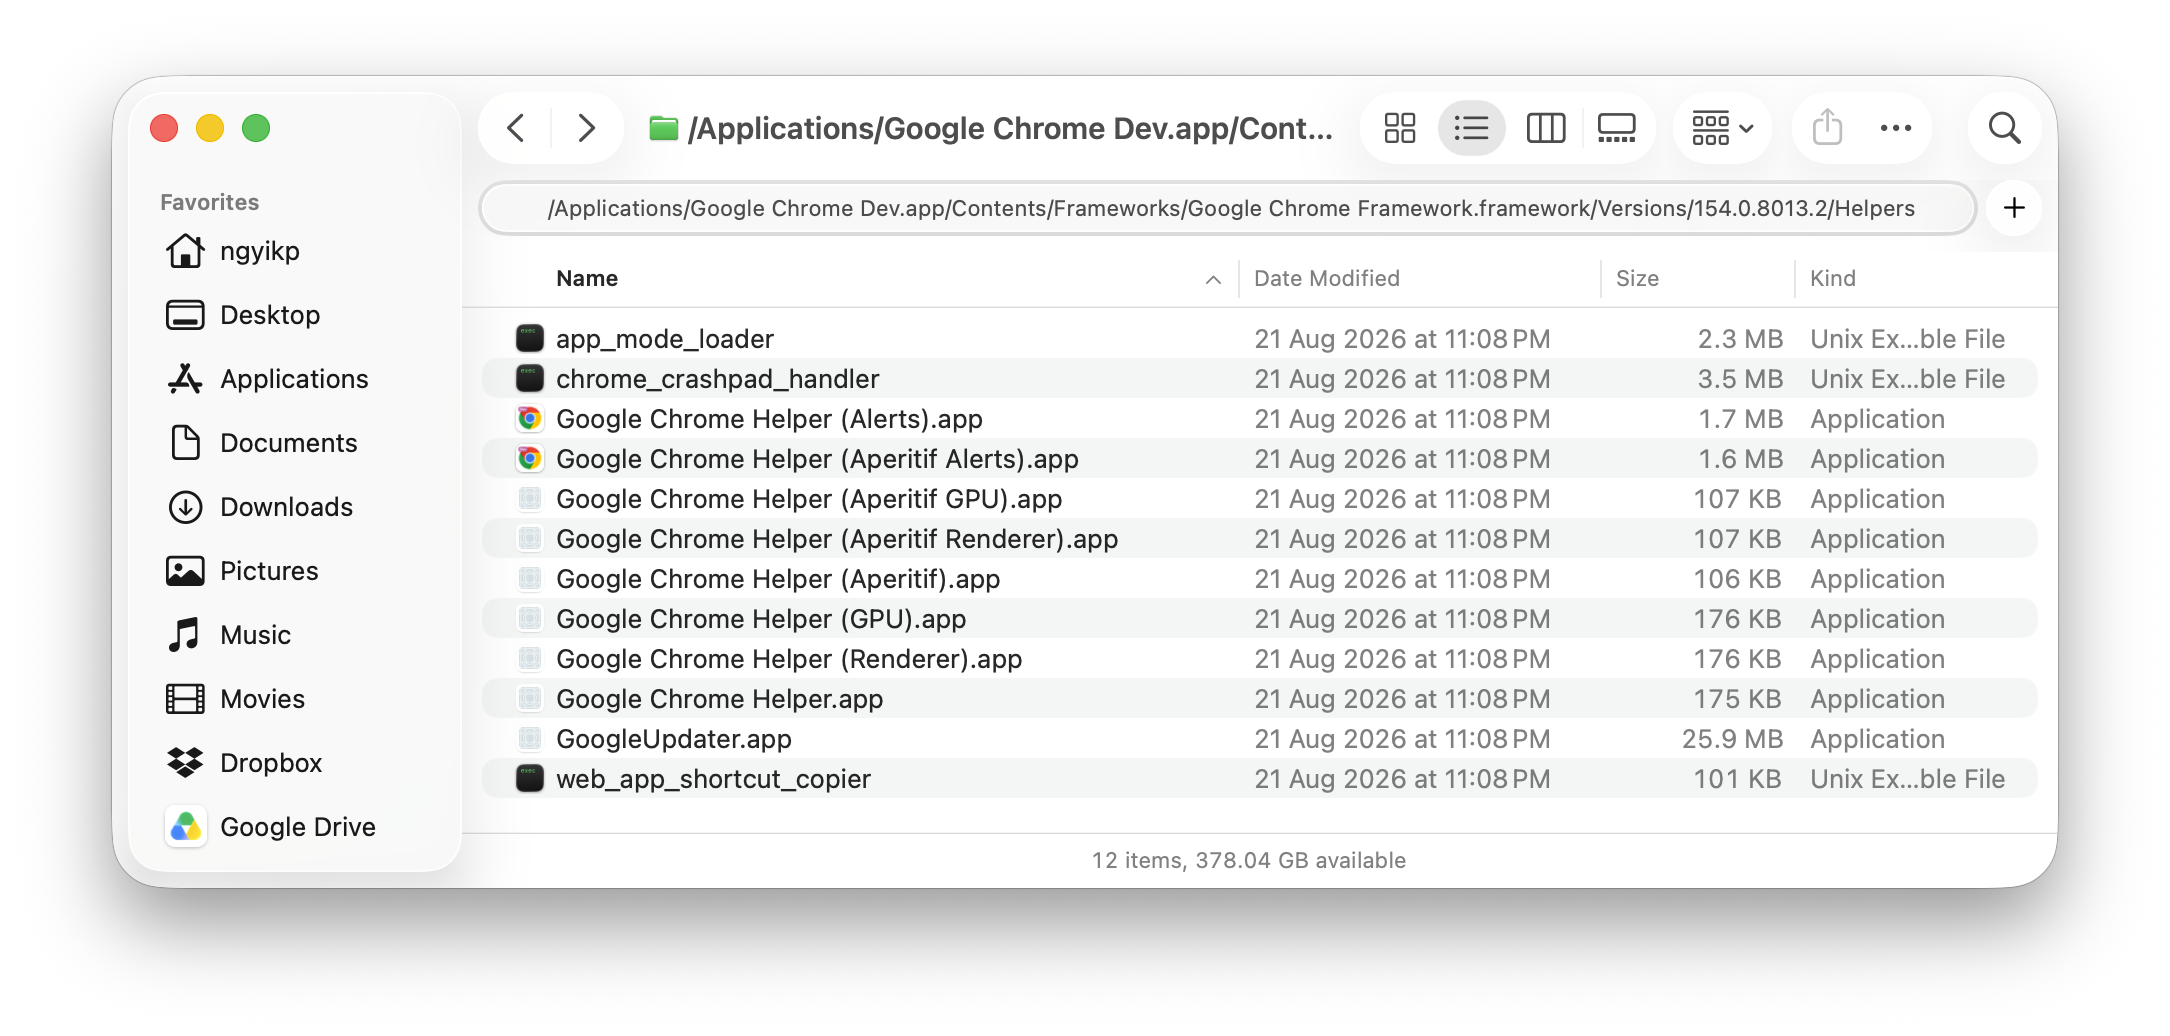Screen dimensions: 2170x1036
Task: Click the Music note icon
Action: tap(185, 635)
